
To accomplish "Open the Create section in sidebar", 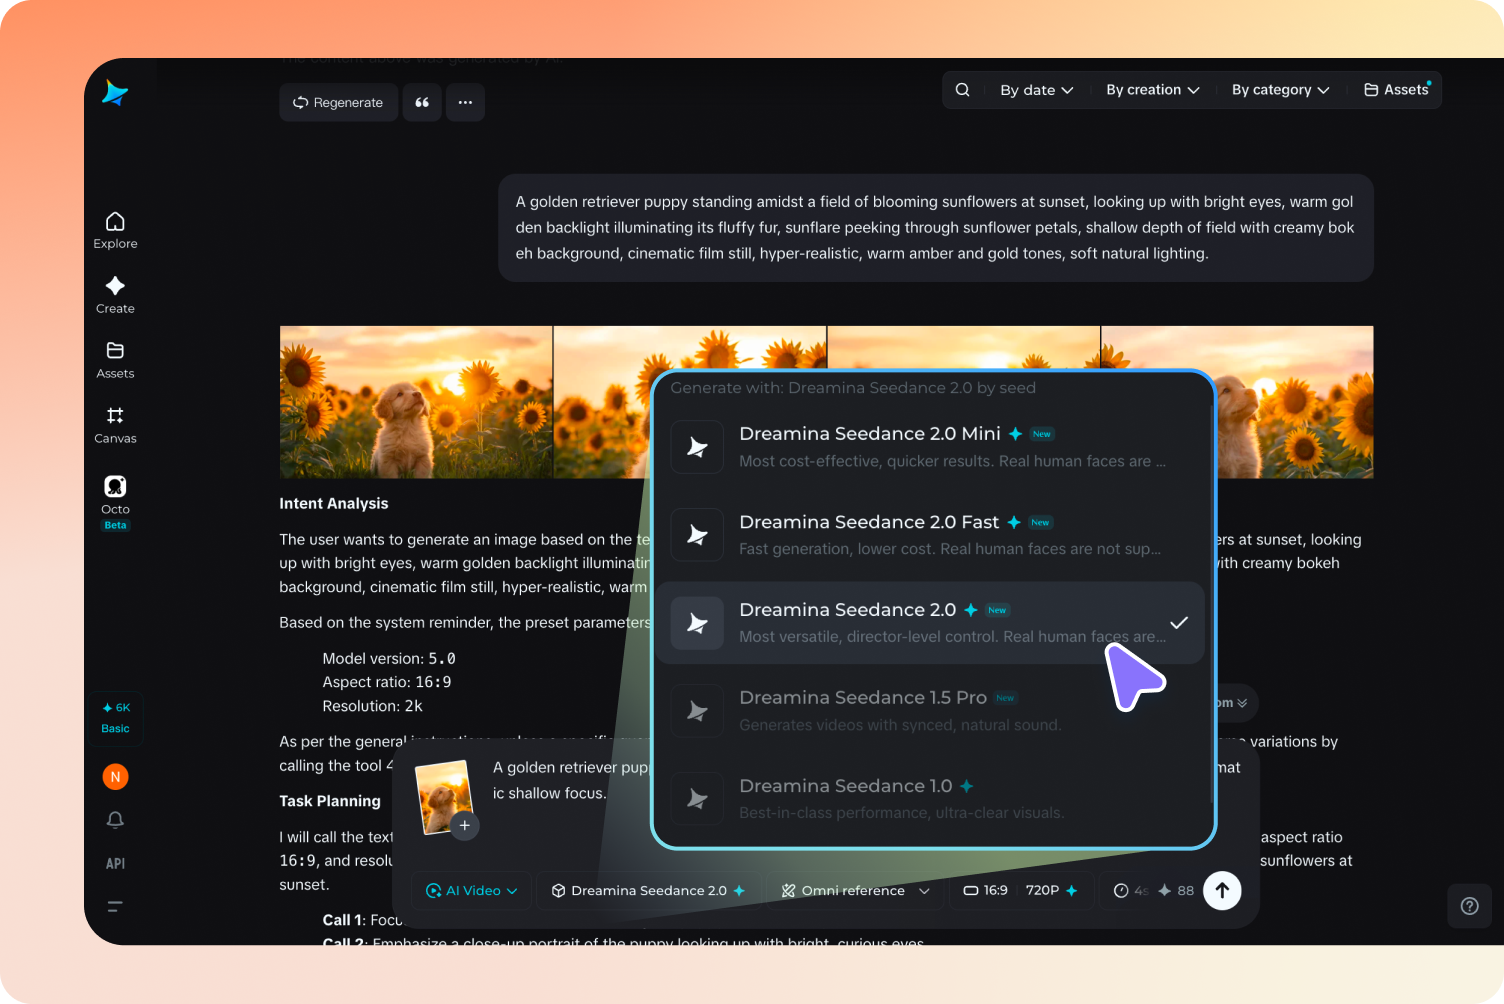I will (x=115, y=295).
